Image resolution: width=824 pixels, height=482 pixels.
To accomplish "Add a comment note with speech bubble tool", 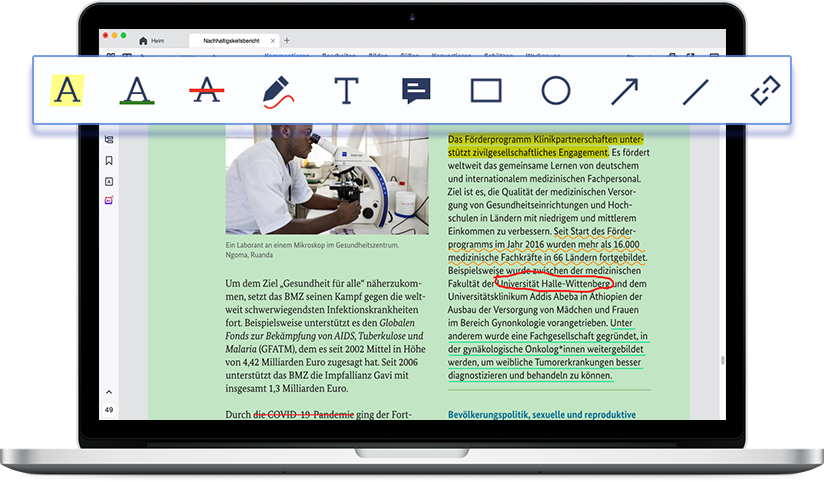I will [416, 91].
